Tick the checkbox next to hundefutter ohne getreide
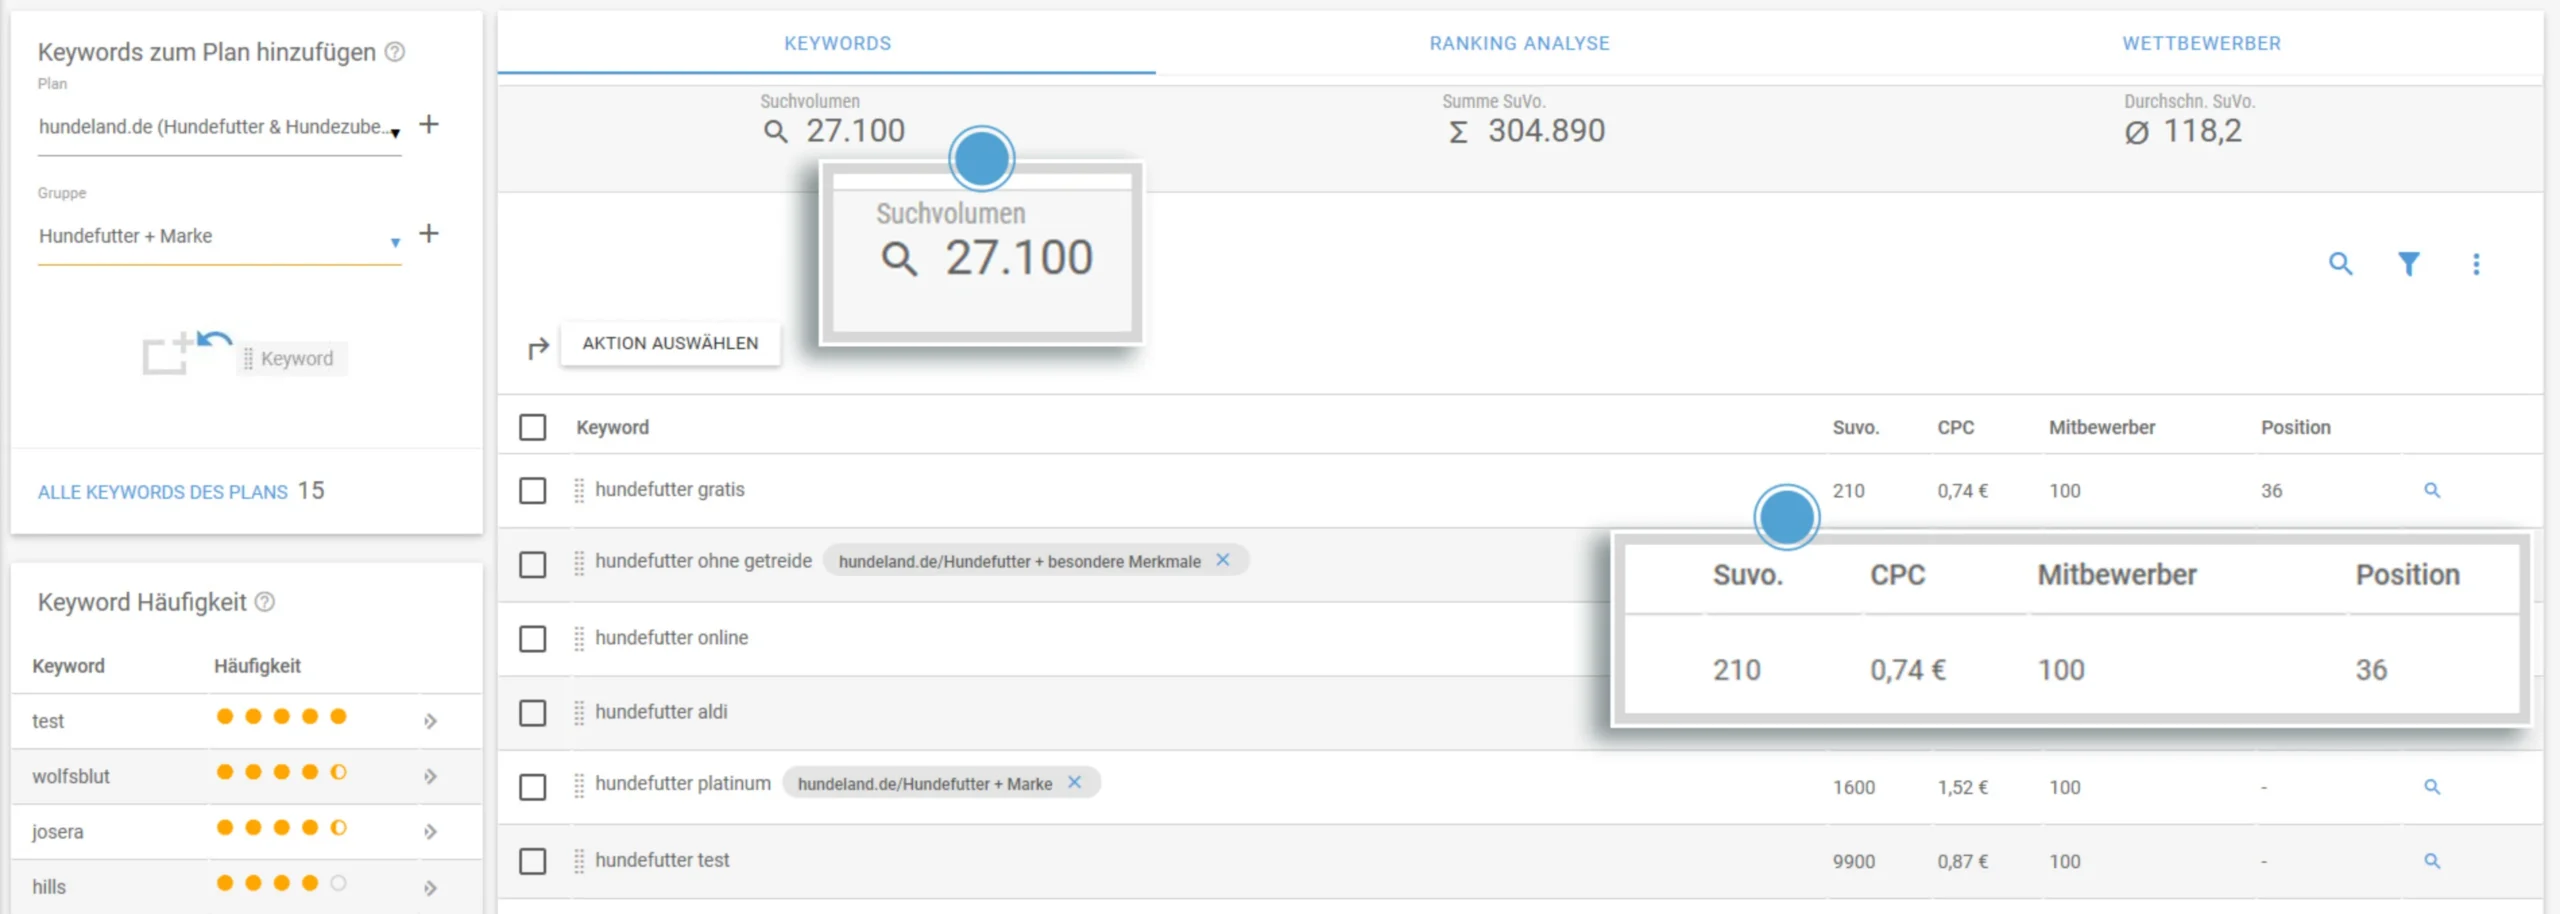Viewport: 2560px width, 914px height. 533,562
